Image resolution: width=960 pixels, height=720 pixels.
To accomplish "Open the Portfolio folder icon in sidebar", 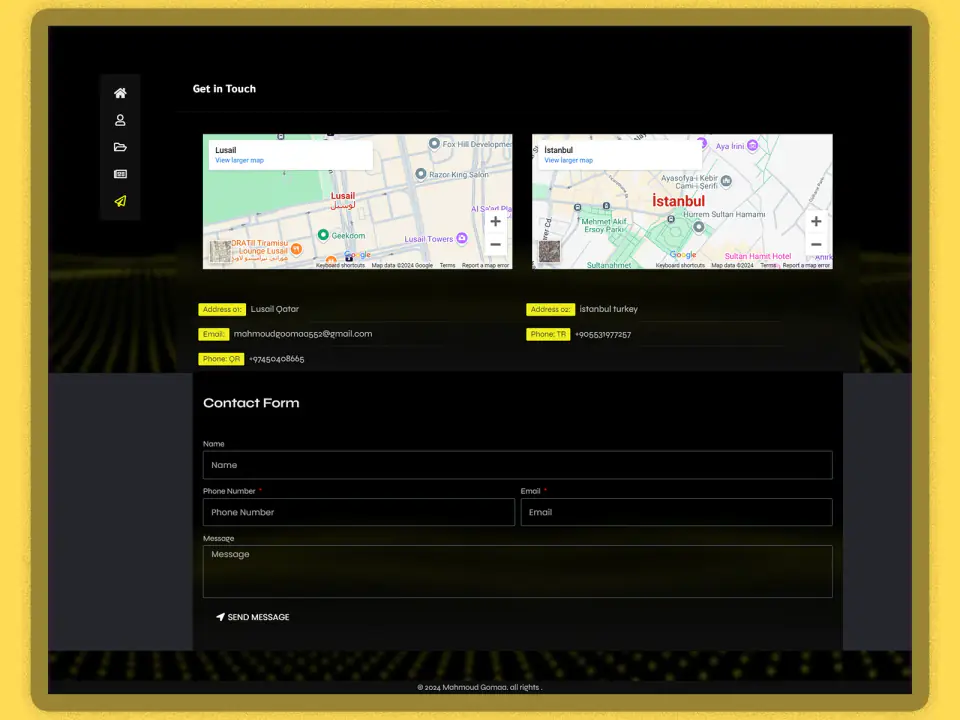I will 120,147.
